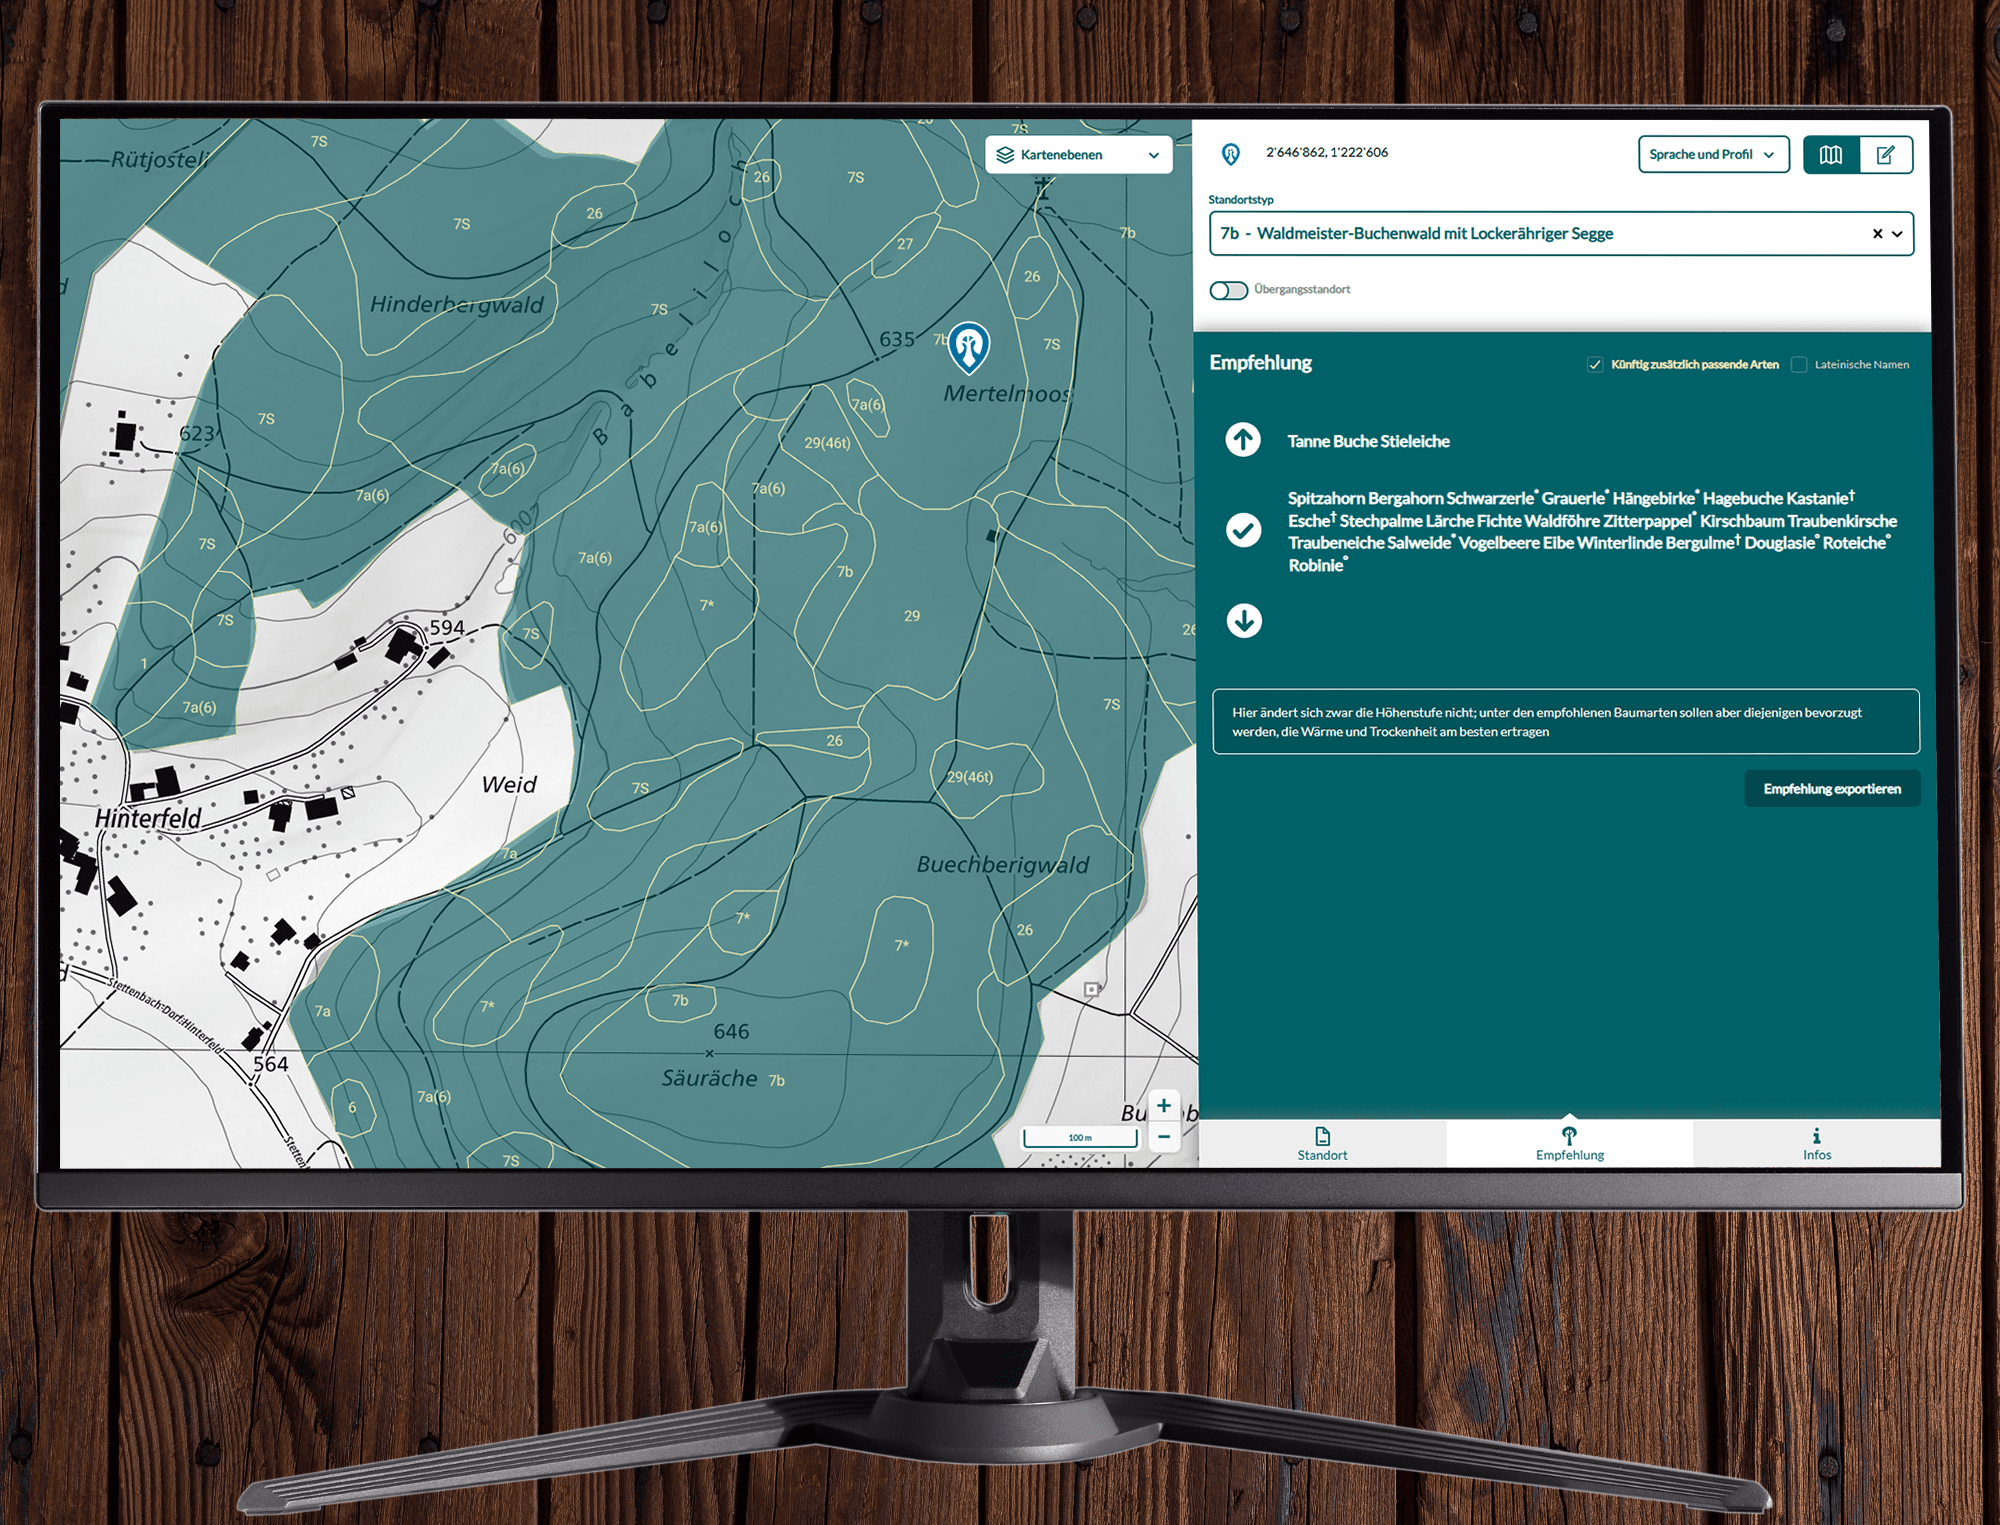Uncheck Künftig zusätzlich passende Arten checkbox
Image resolution: width=2000 pixels, height=1525 pixels.
click(x=1595, y=365)
